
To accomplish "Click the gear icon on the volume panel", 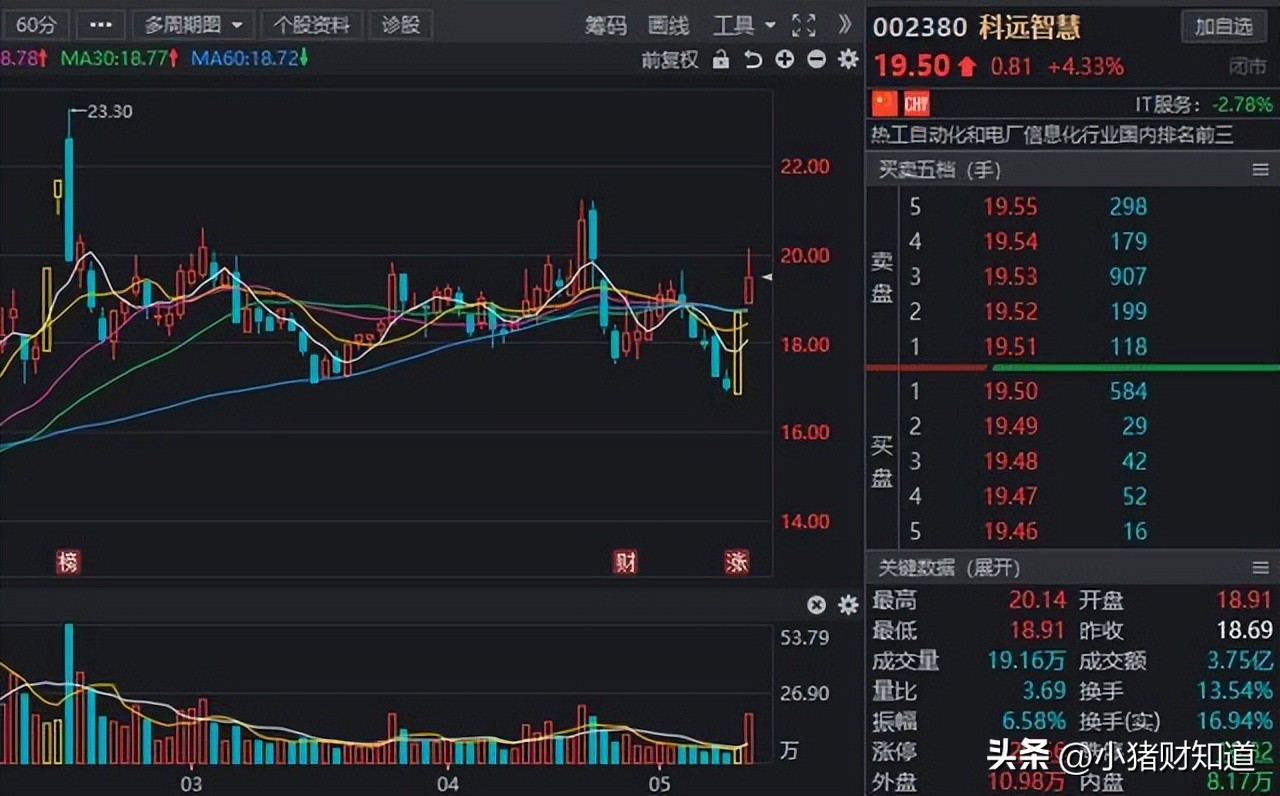I will click(847, 605).
